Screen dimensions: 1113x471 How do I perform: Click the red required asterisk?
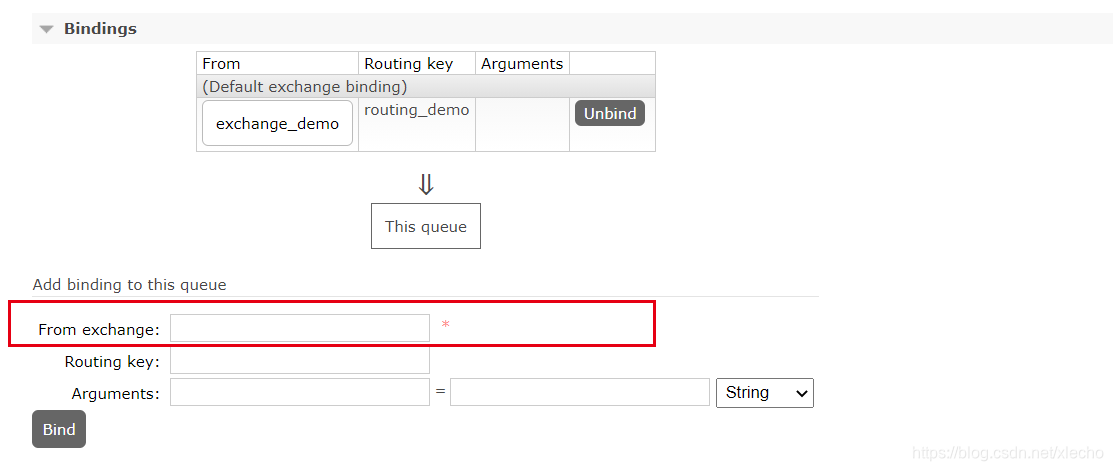tap(446, 326)
